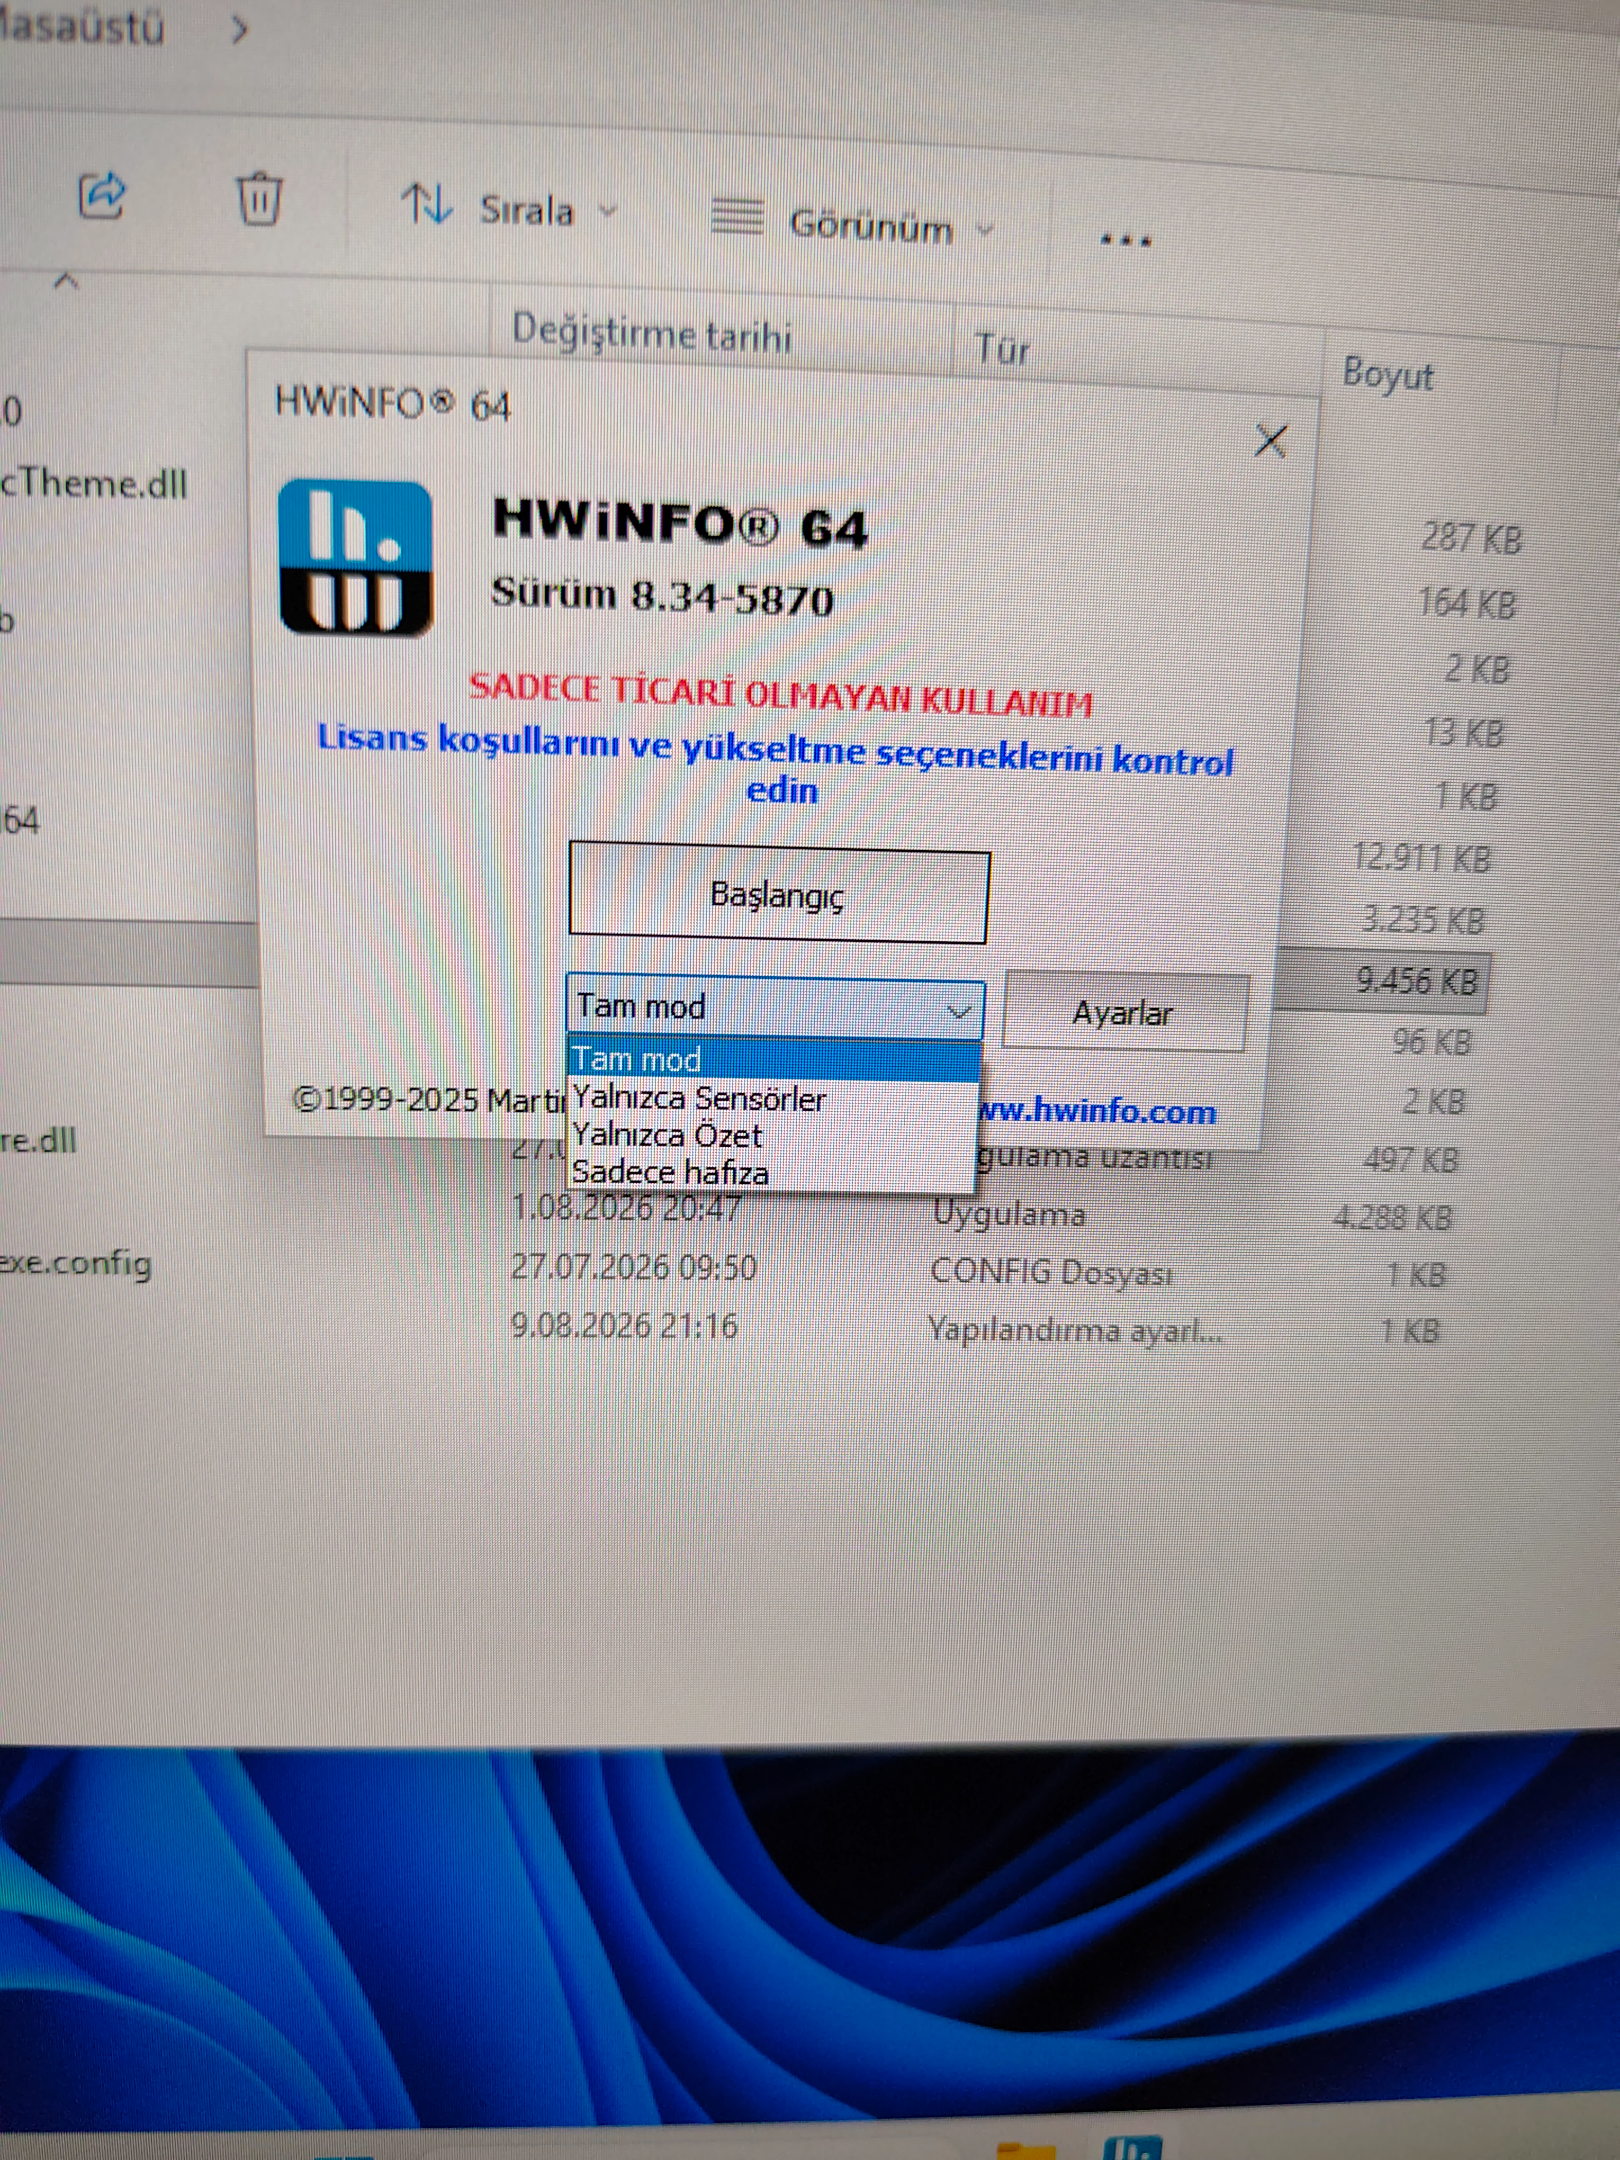The width and height of the screenshot is (1620, 2160).
Task: Click the date 27.07.2026 09:50
Action: click(x=634, y=1267)
